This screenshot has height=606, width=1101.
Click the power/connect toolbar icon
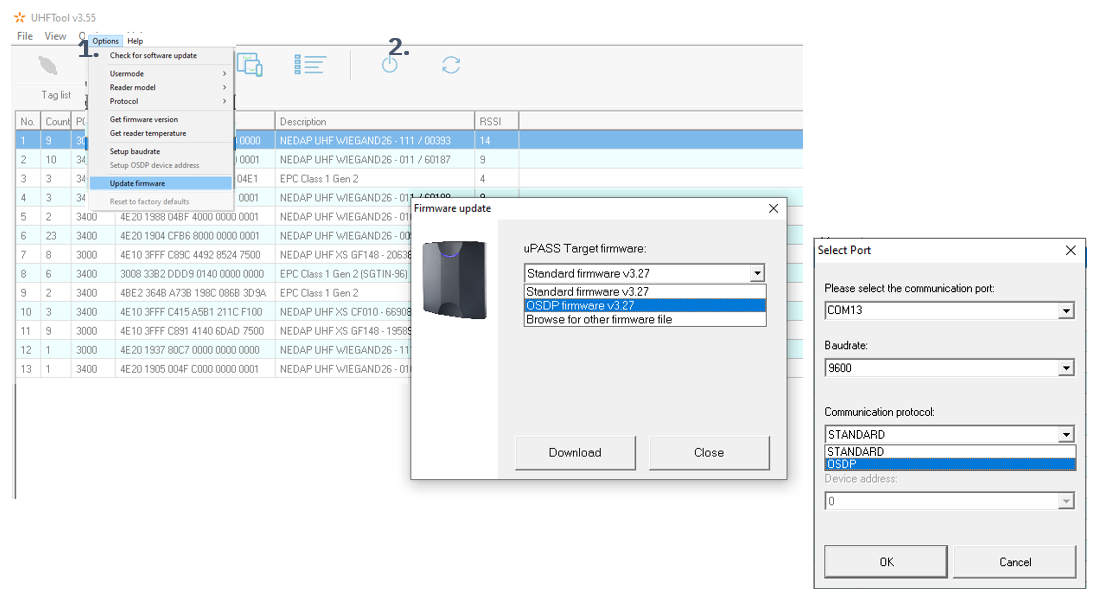point(391,64)
